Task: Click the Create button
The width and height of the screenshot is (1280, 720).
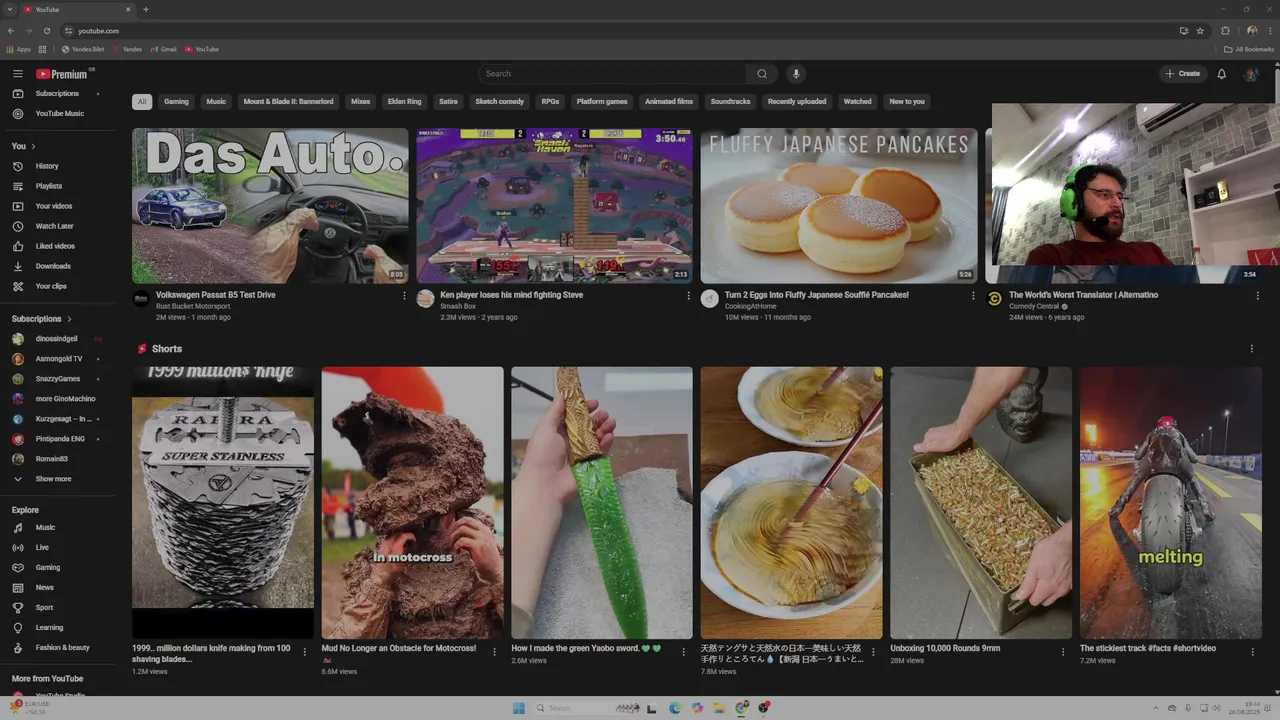Action: pyautogui.click(x=1182, y=74)
